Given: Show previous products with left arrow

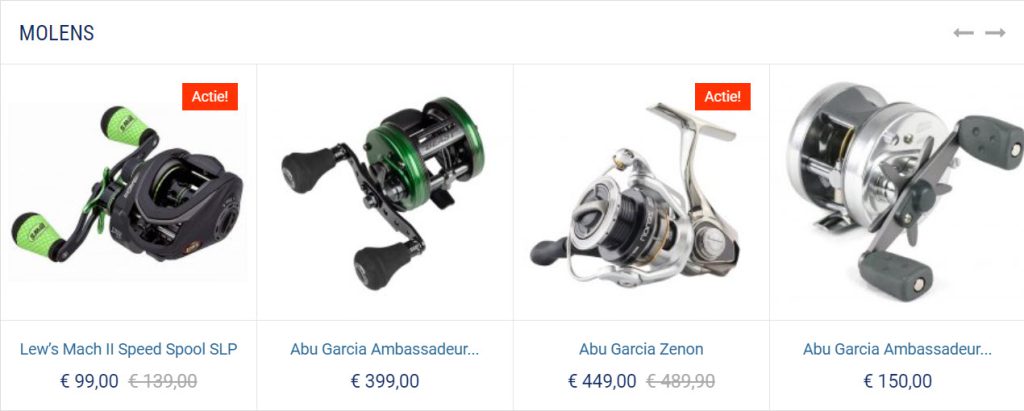Looking at the screenshot, I should click(963, 33).
